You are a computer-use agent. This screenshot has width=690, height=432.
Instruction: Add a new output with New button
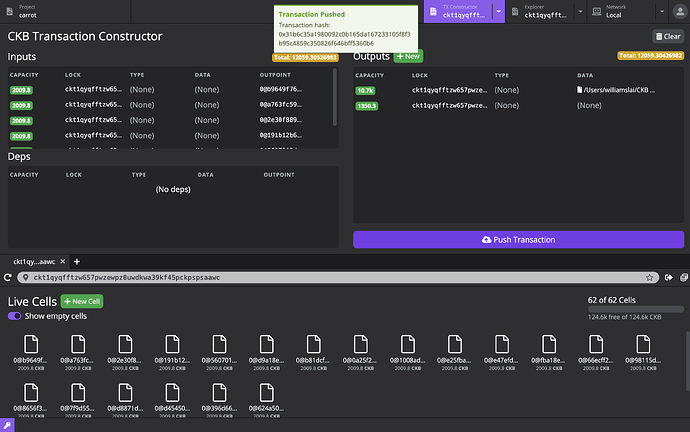click(408, 56)
